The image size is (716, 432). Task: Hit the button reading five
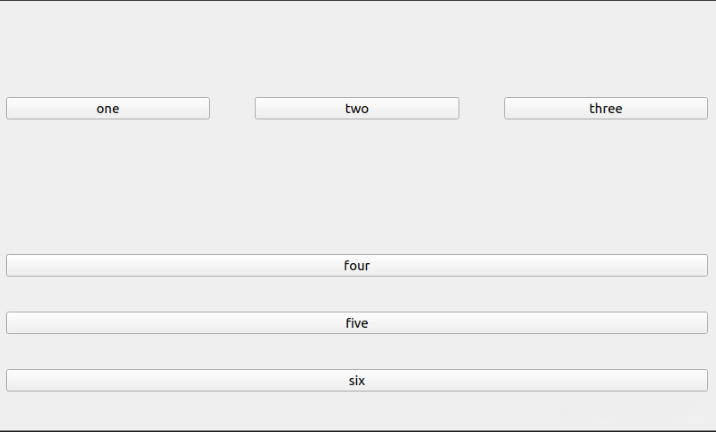[x=357, y=323]
